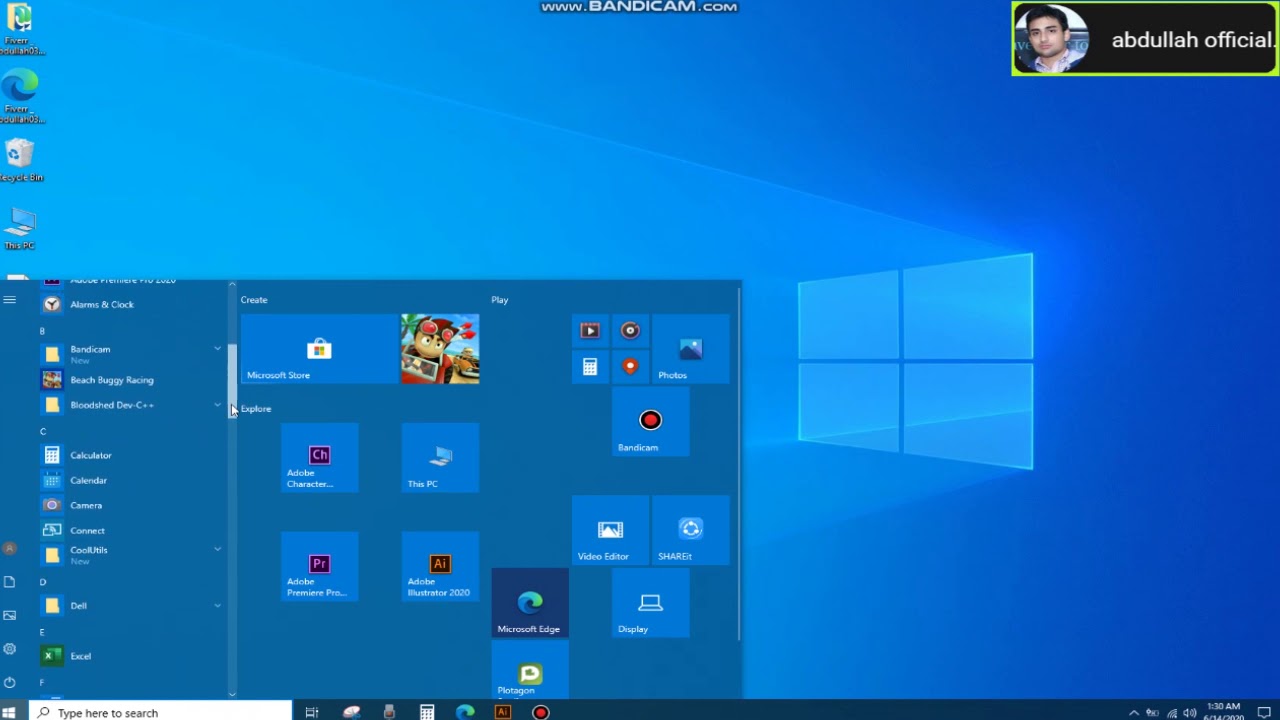Open the Photos tile

[x=691, y=349]
